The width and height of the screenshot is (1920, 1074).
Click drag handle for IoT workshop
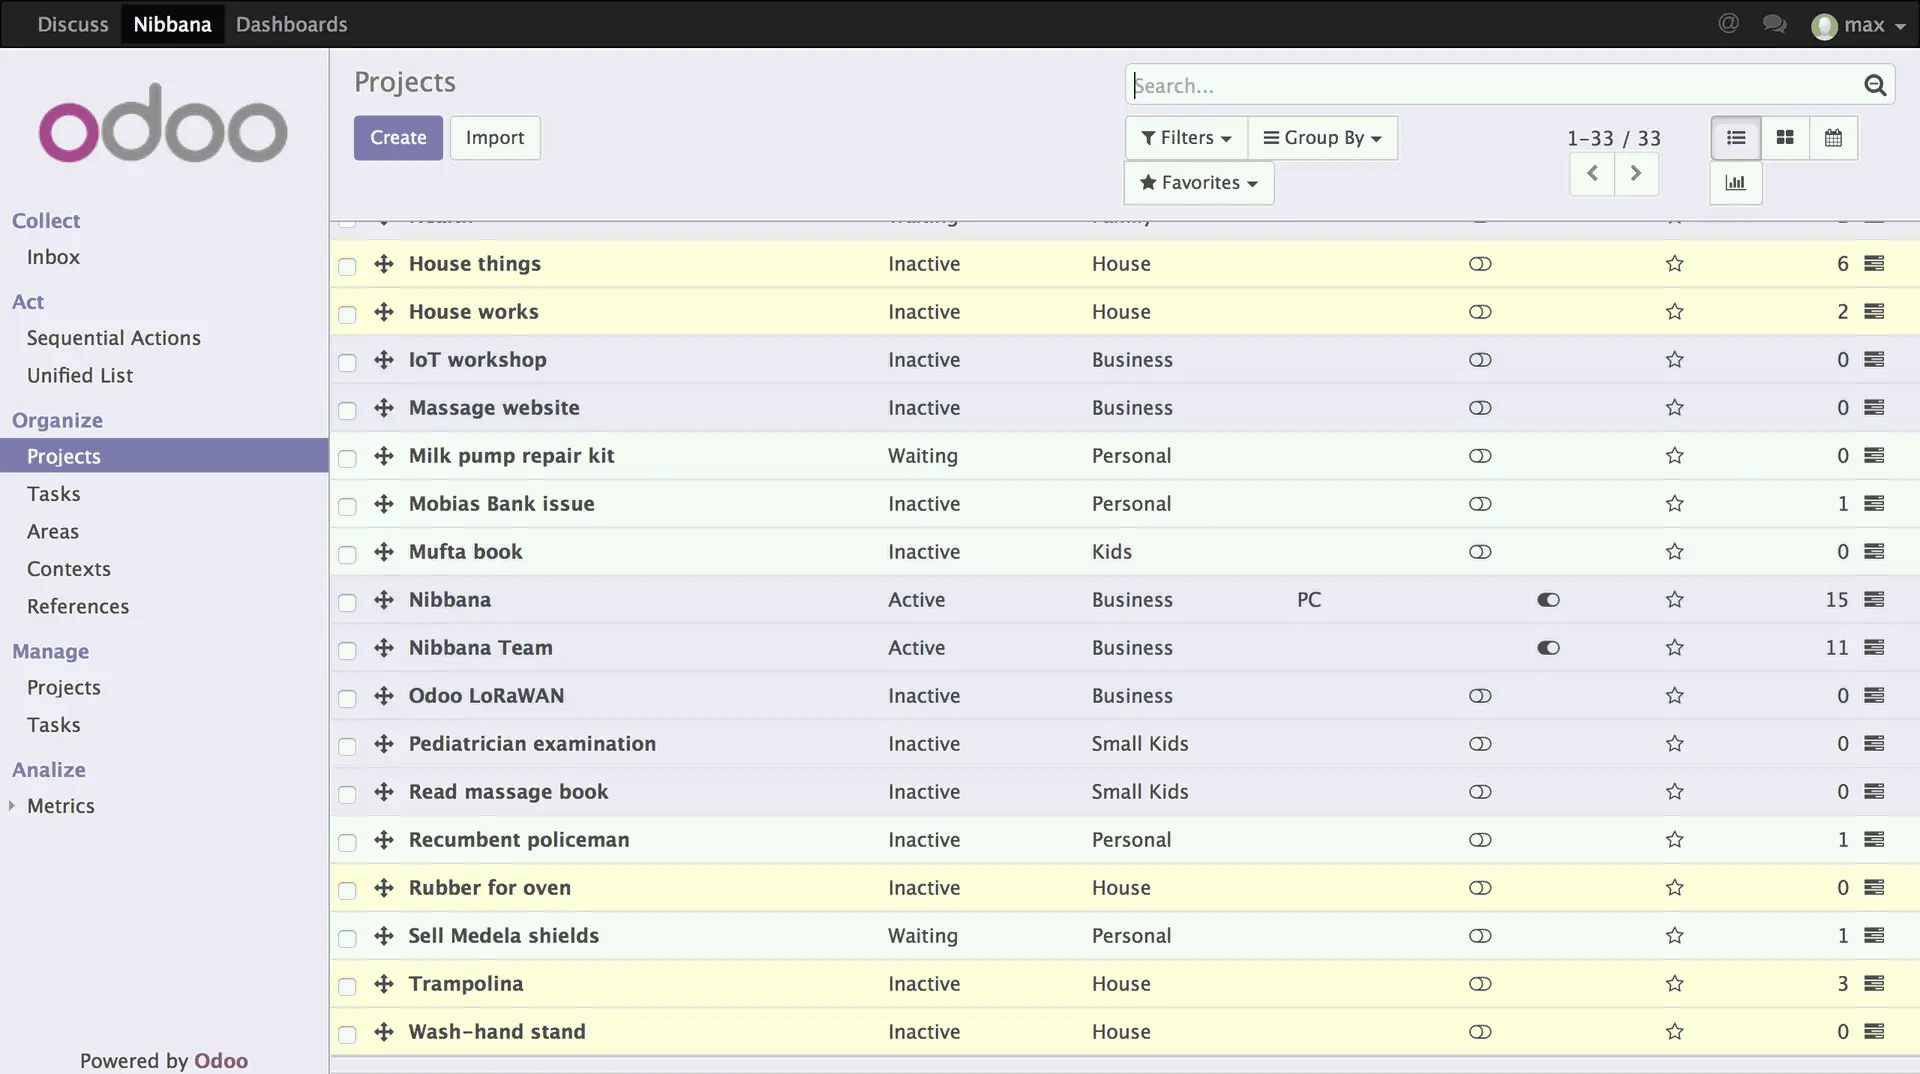pyautogui.click(x=384, y=360)
